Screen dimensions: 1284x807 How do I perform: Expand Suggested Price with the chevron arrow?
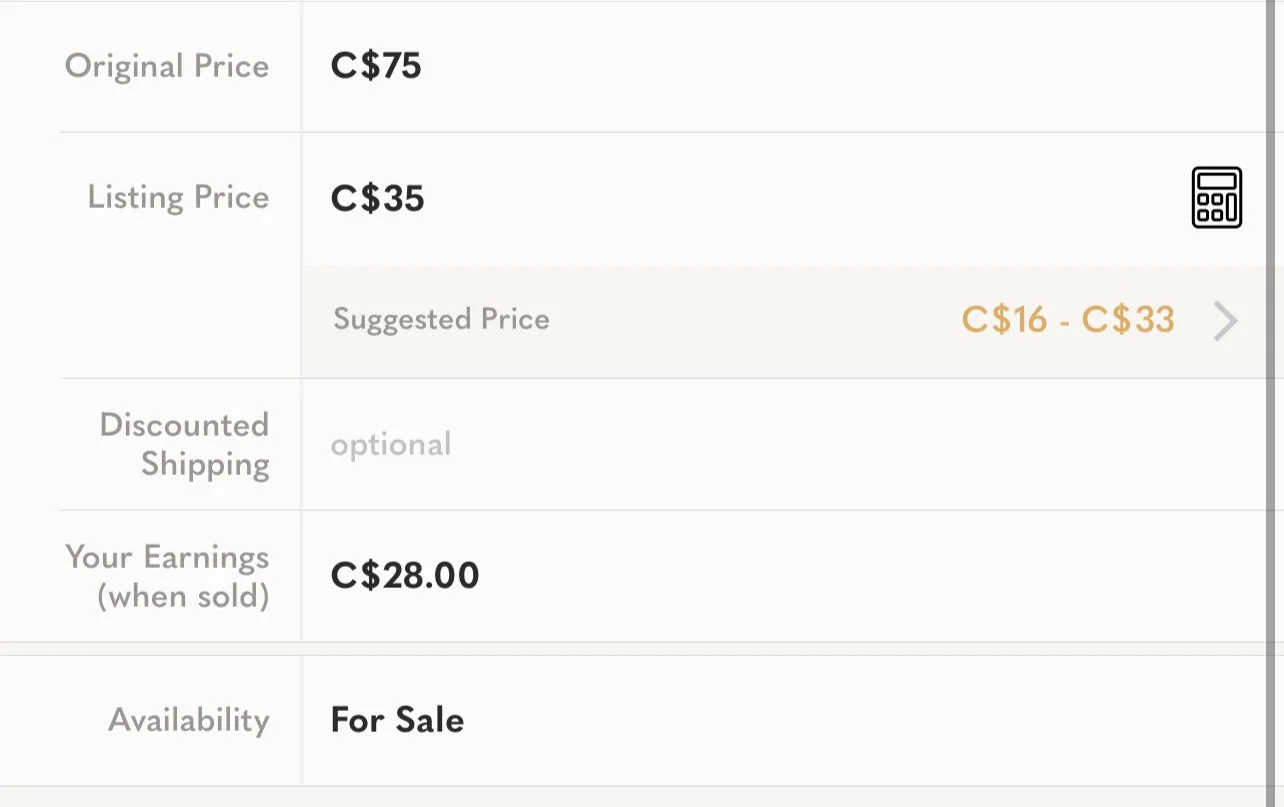pos(1226,322)
